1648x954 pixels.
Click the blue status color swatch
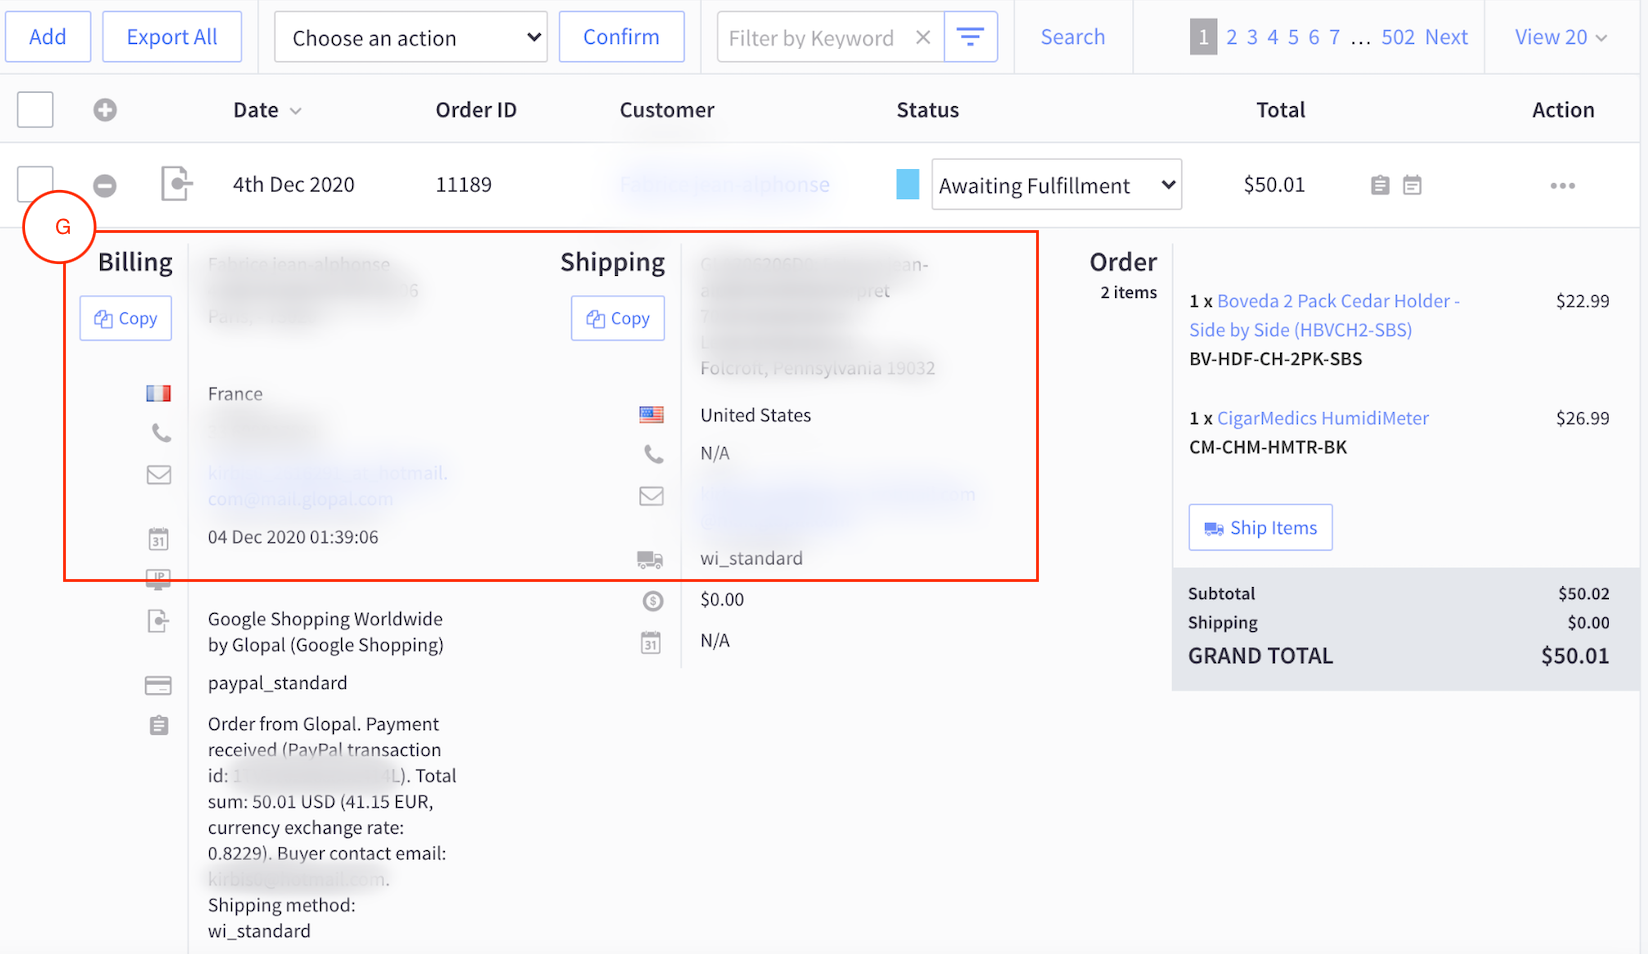pyautogui.click(x=908, y=184)
